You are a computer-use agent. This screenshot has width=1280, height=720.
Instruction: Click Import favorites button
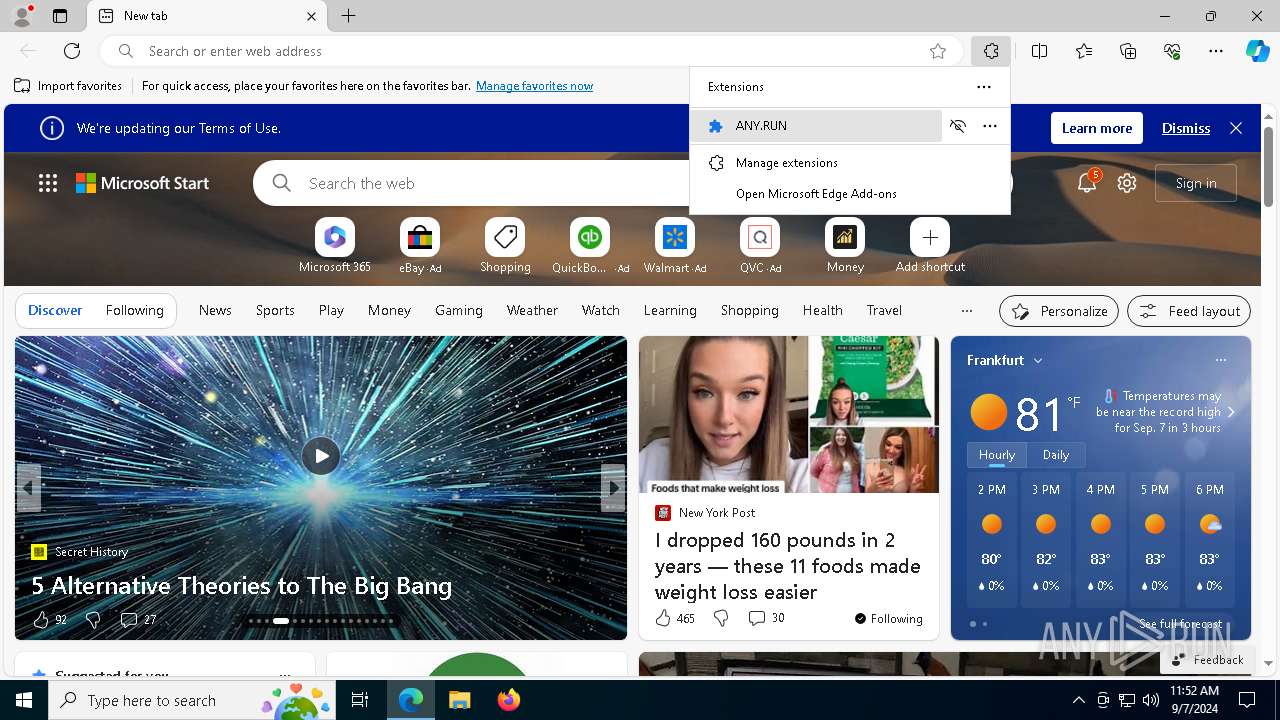click(68, 86)
